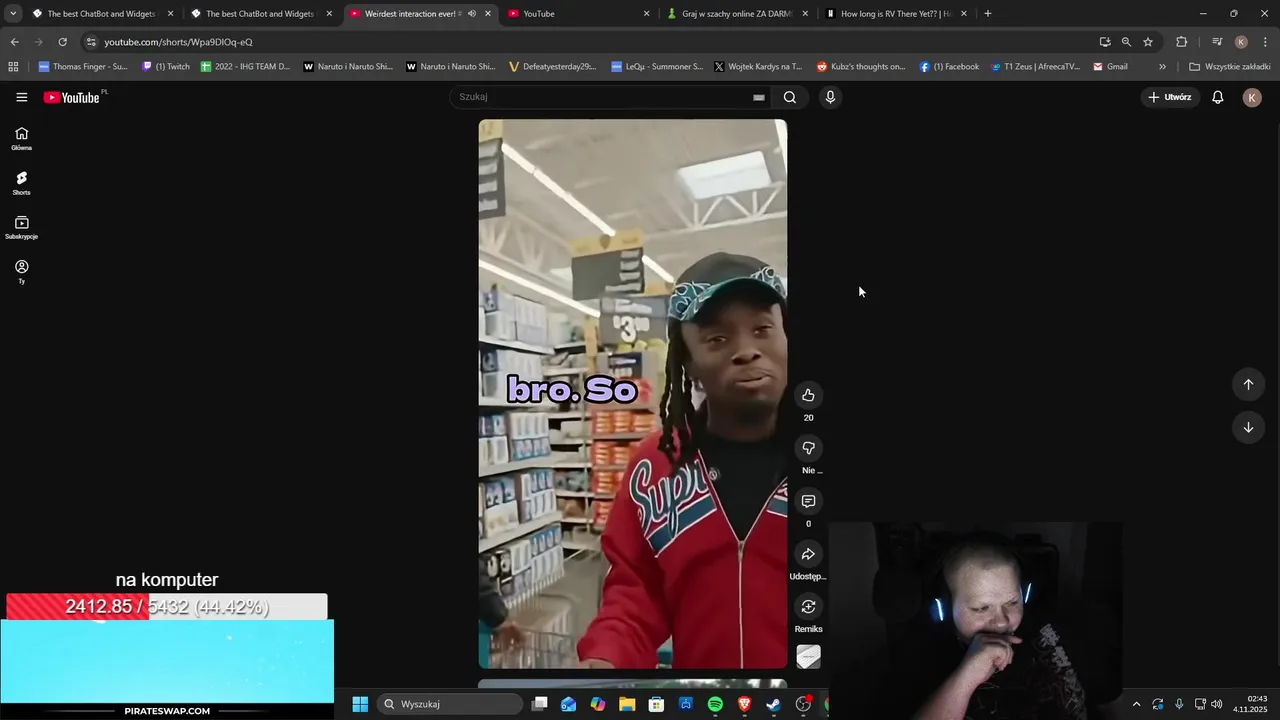This screenshot has height=720, width=1280.
Task: Open Shorts from the sidebar
Action: tap(21, 183)
